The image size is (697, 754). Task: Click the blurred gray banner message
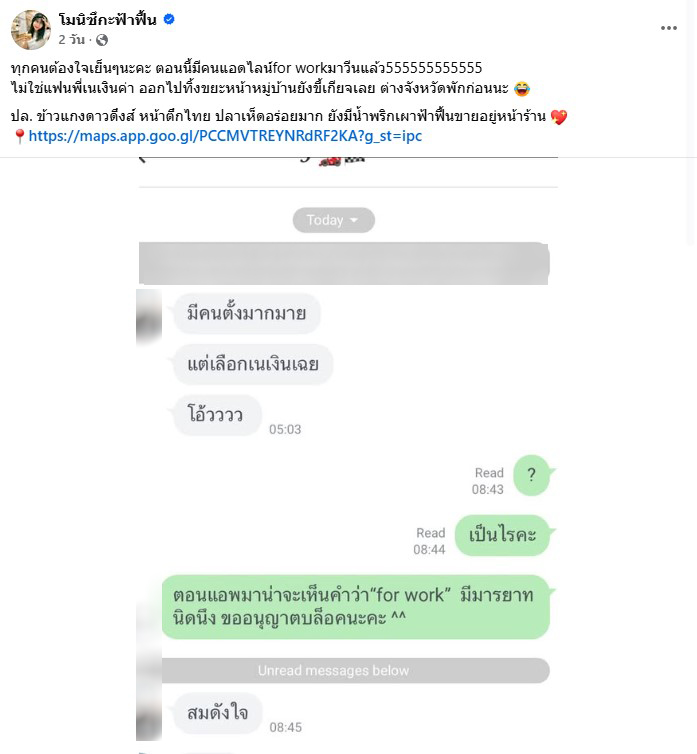click(x=344, y=264)
